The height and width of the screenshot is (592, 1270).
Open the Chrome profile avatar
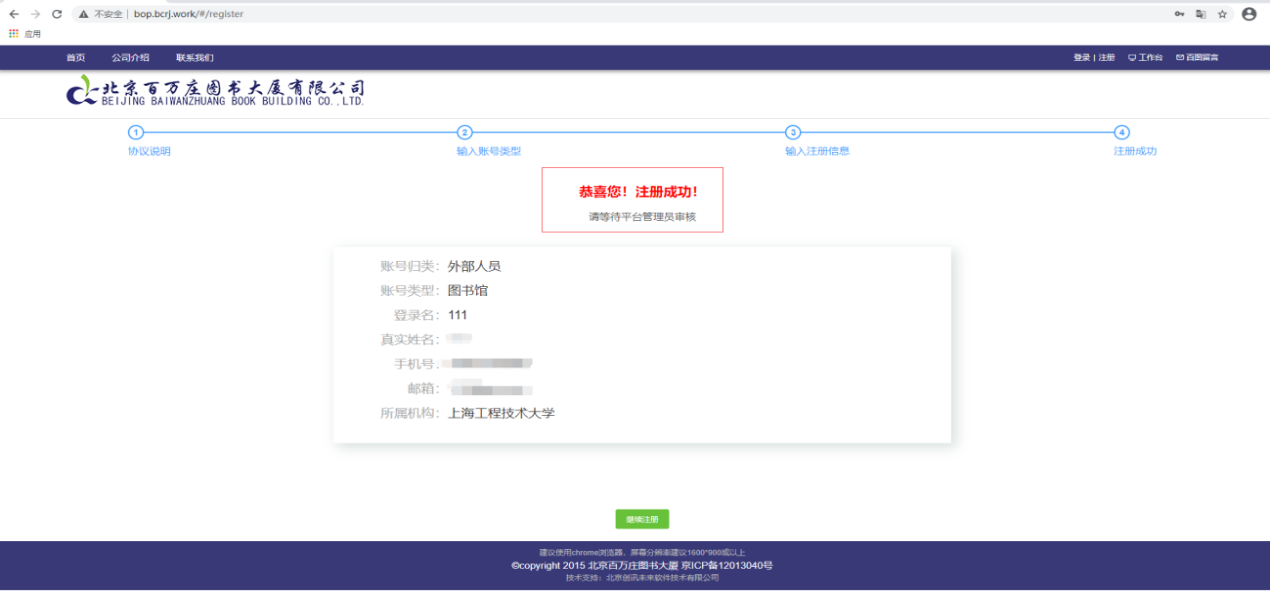[1249, 14]
